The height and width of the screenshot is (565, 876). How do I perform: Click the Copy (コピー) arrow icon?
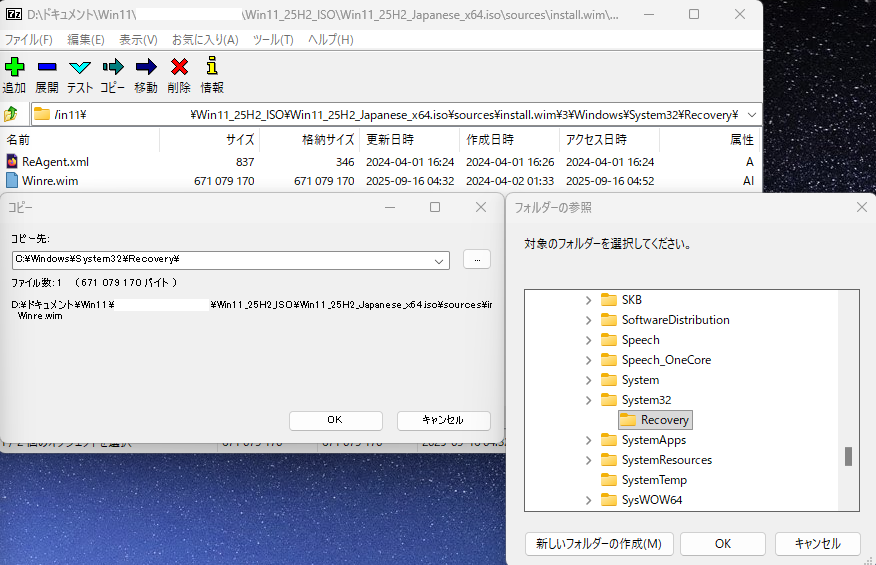pos(113,67)
